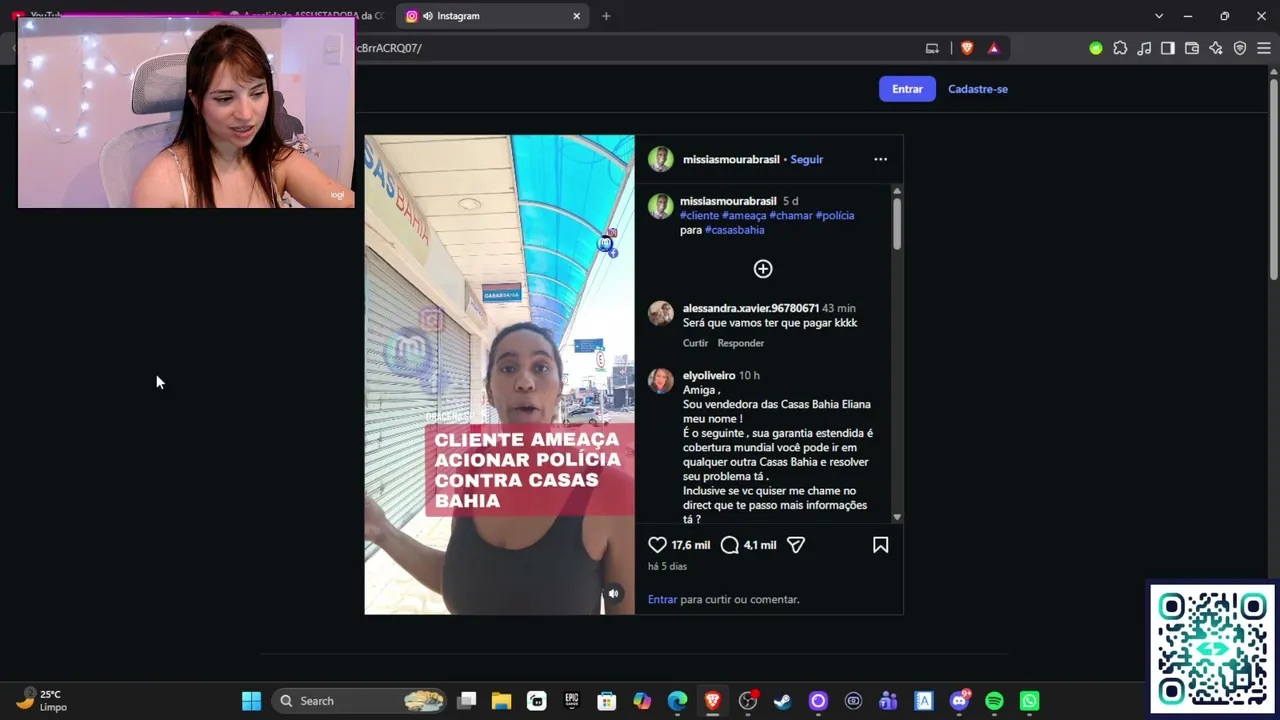The width and height of the screenshot is (1280, 720).
Task: Like the post with the heart icon
Action: pos(657,545)
